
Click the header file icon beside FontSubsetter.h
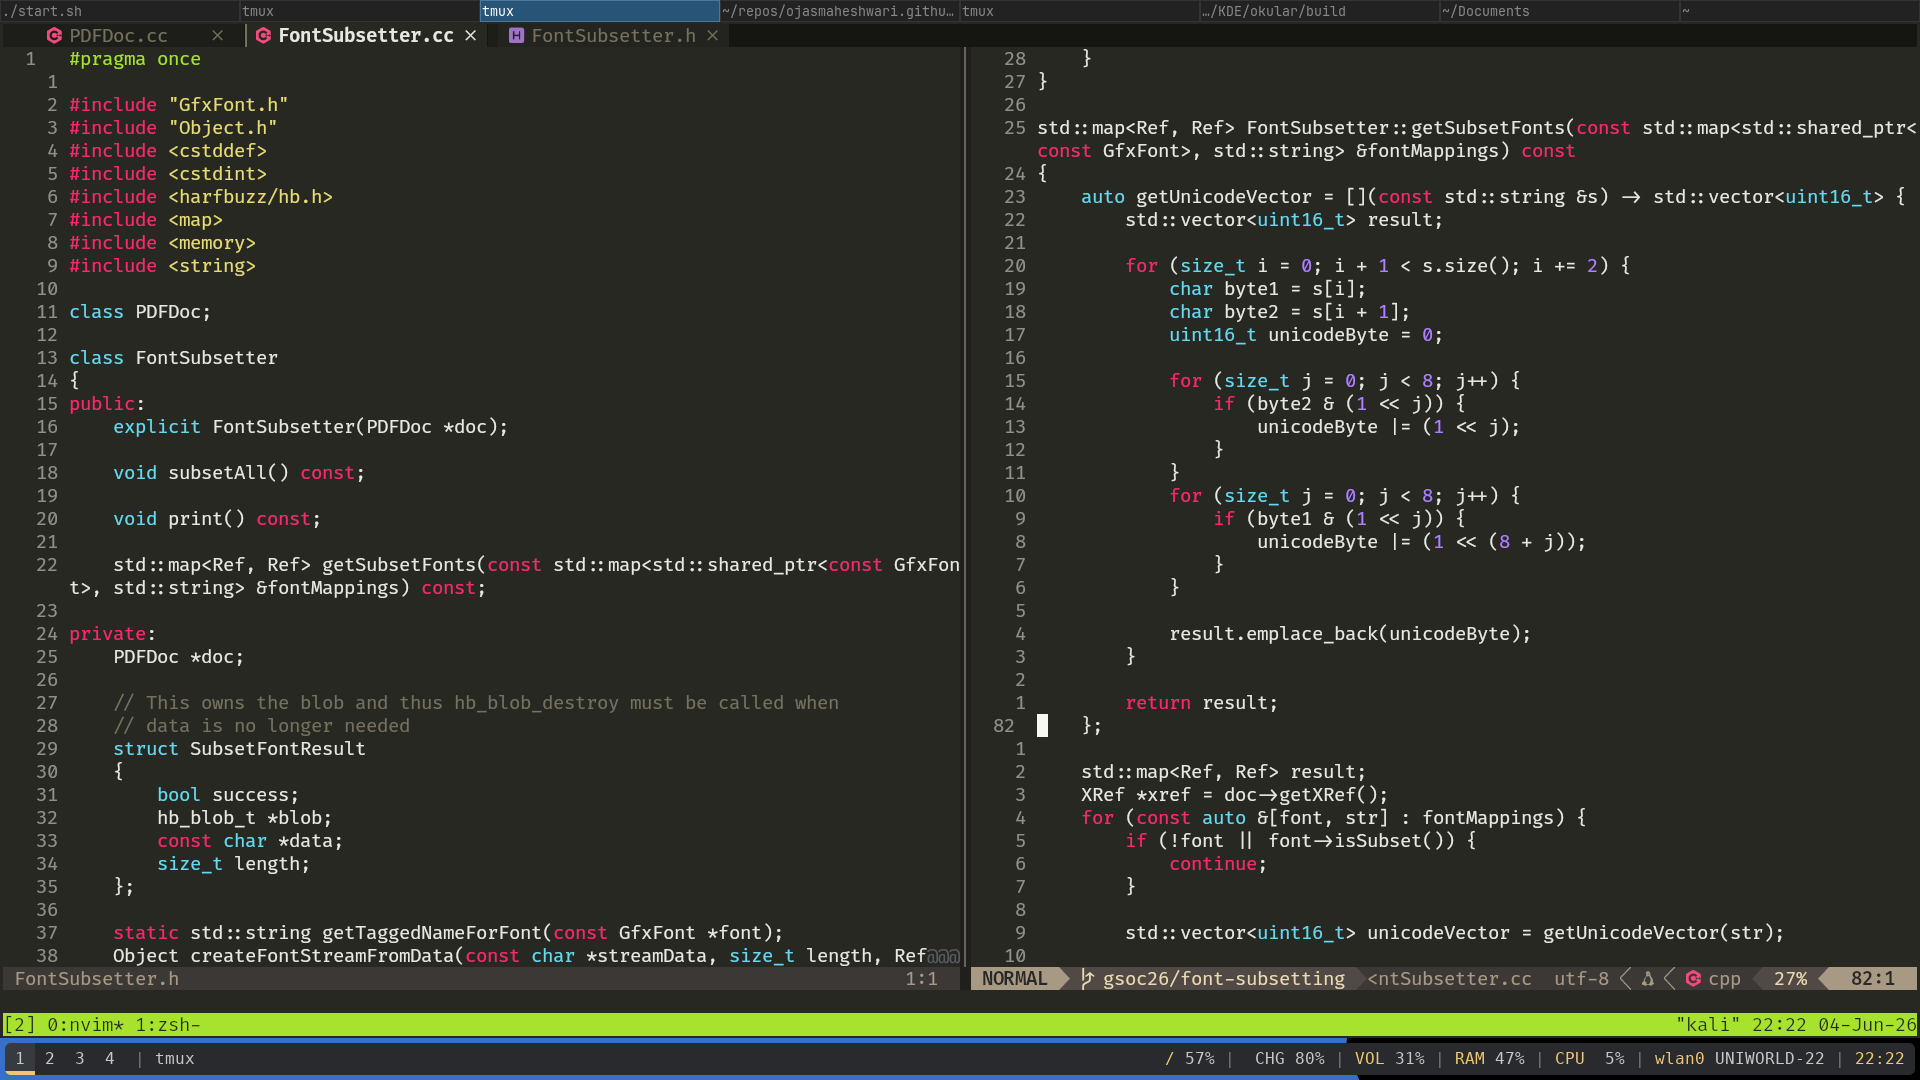[516, 36]
